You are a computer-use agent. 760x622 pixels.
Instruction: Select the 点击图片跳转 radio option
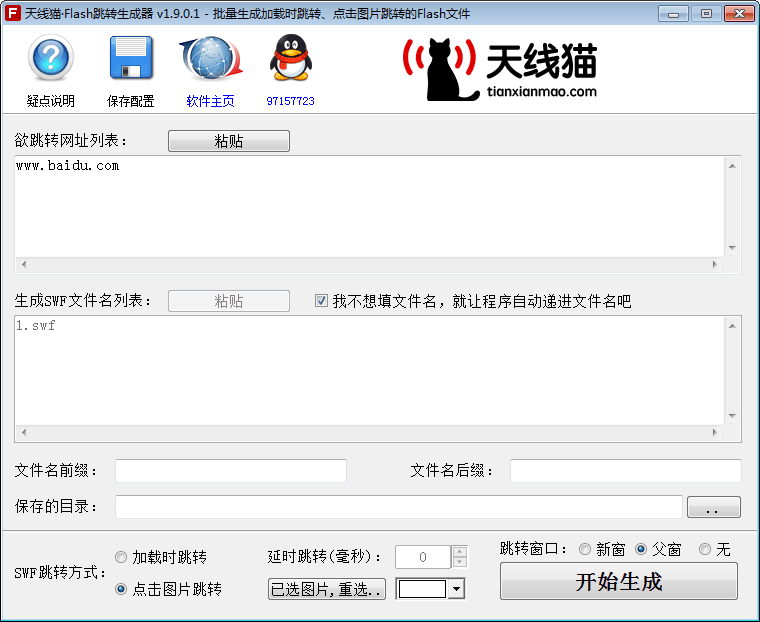[x=121, y=589]
